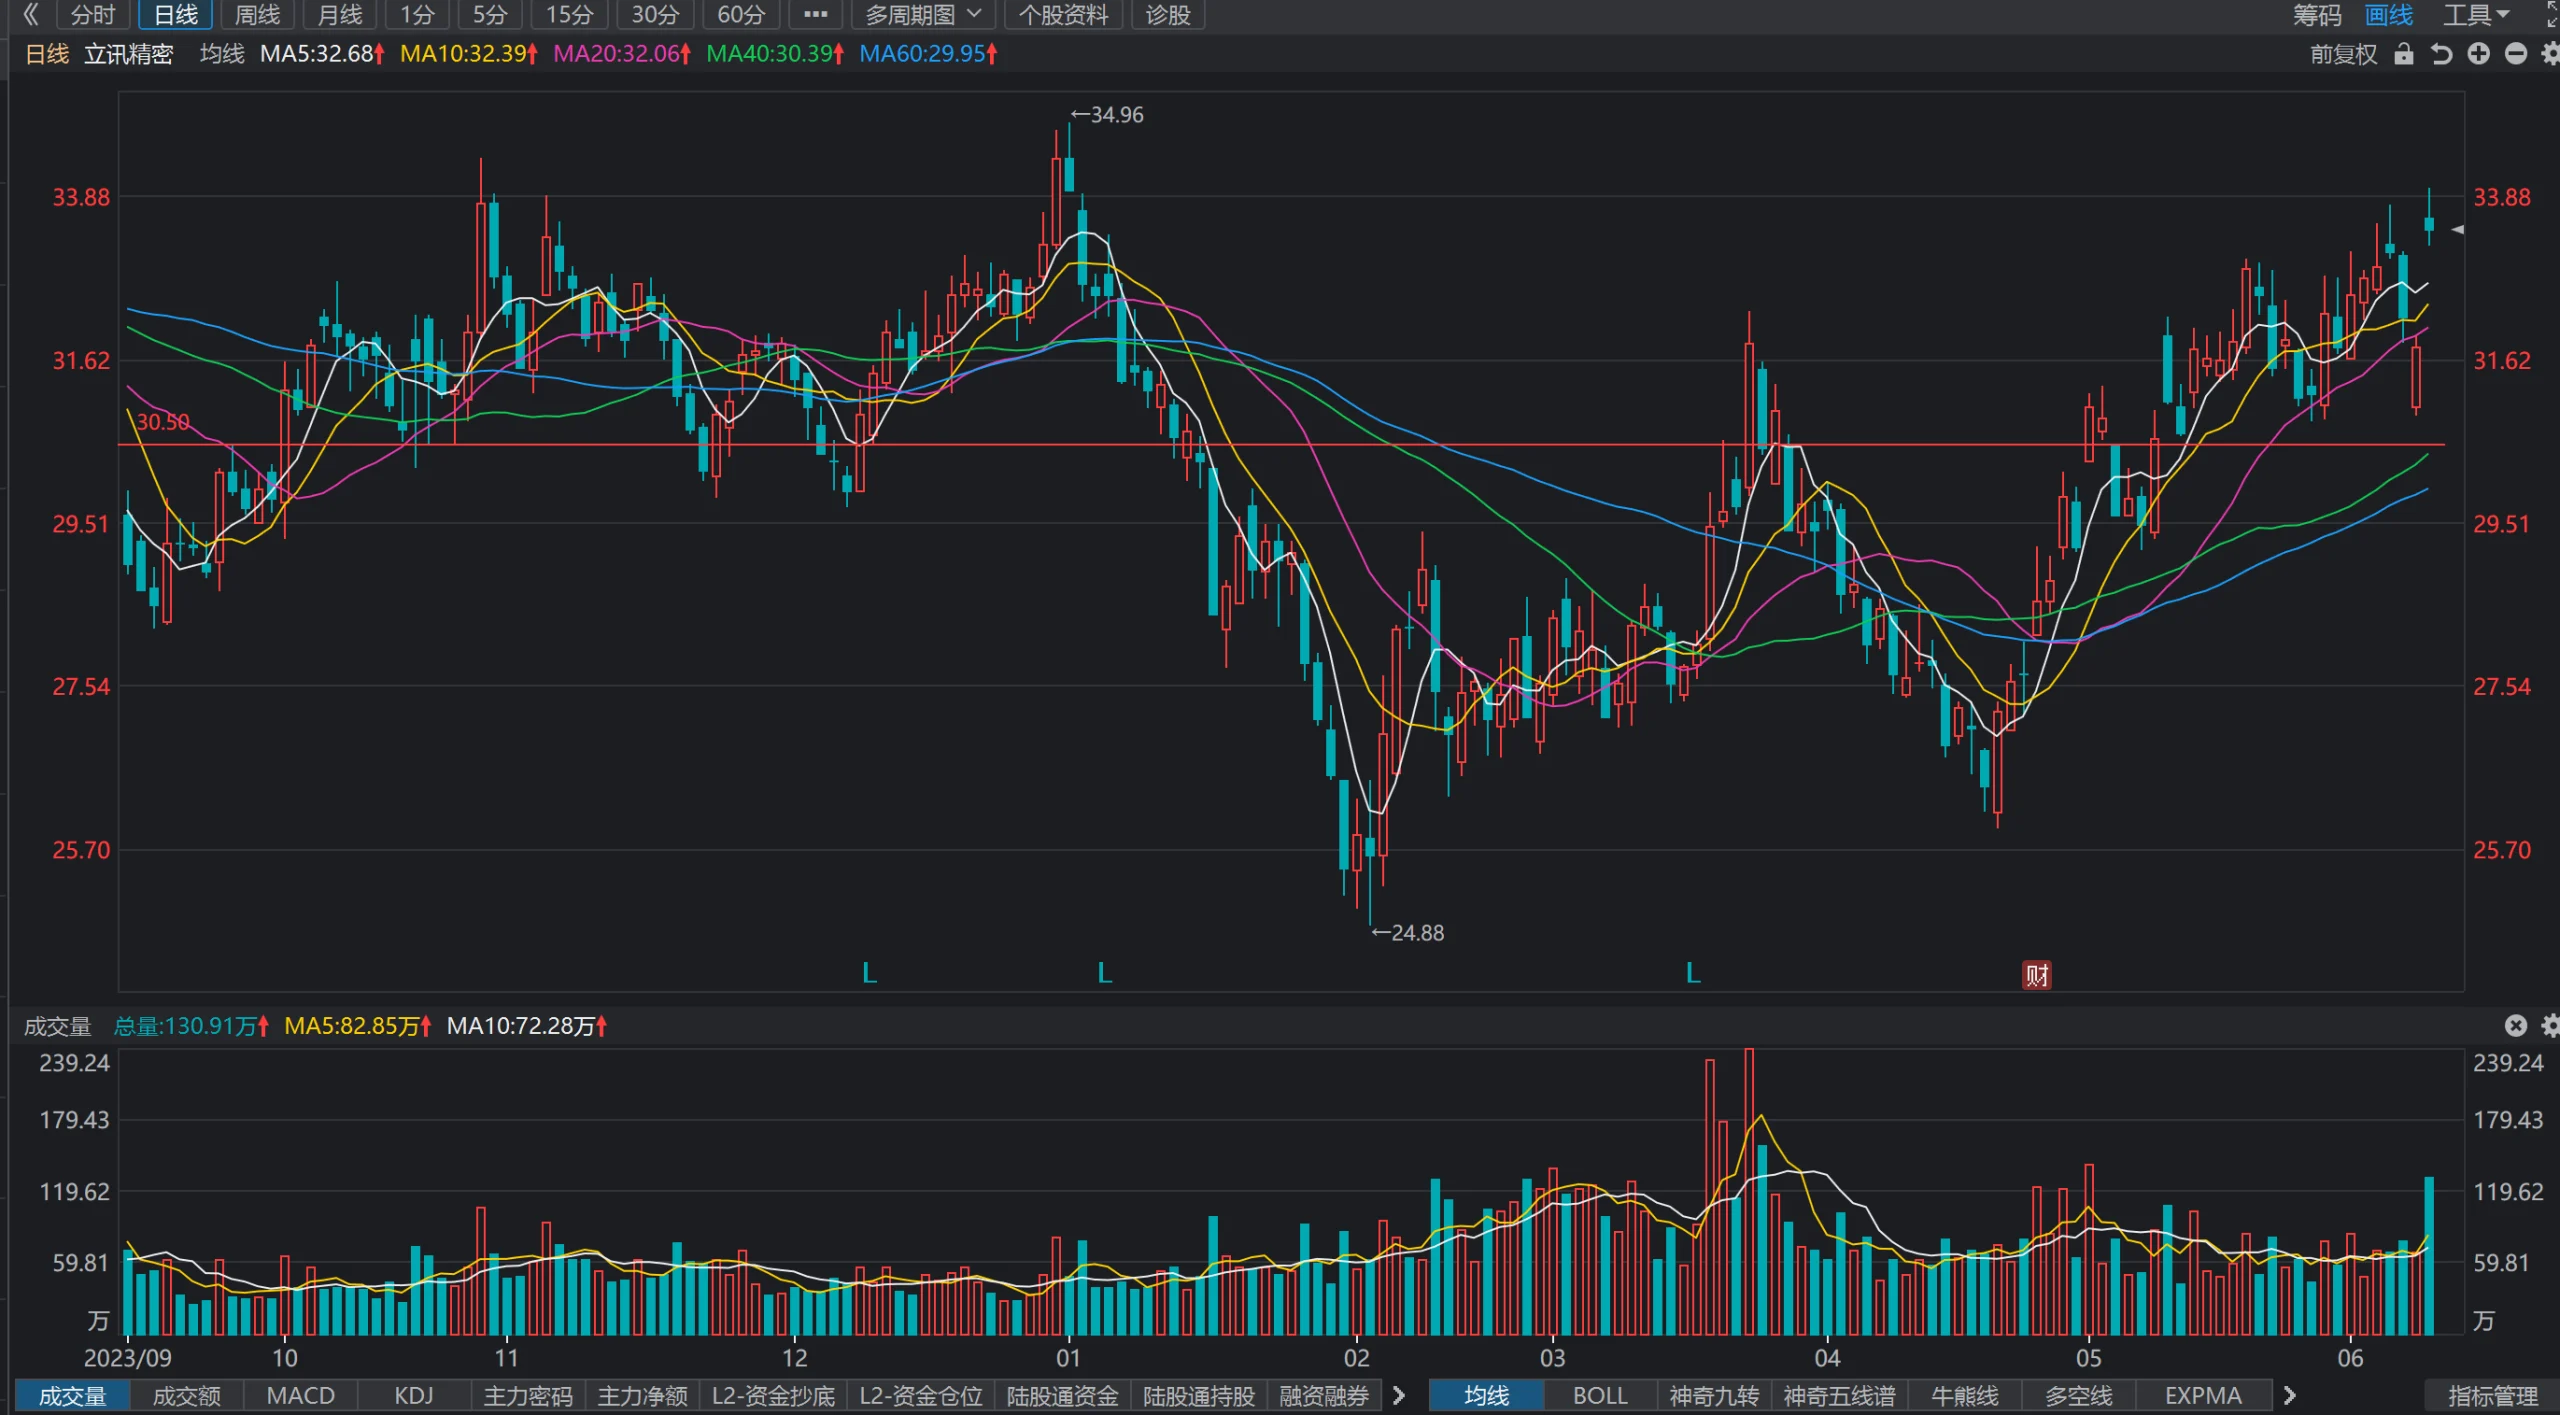
Task: Click the MA40:30.39 legend label
Action: click(775, 54)
